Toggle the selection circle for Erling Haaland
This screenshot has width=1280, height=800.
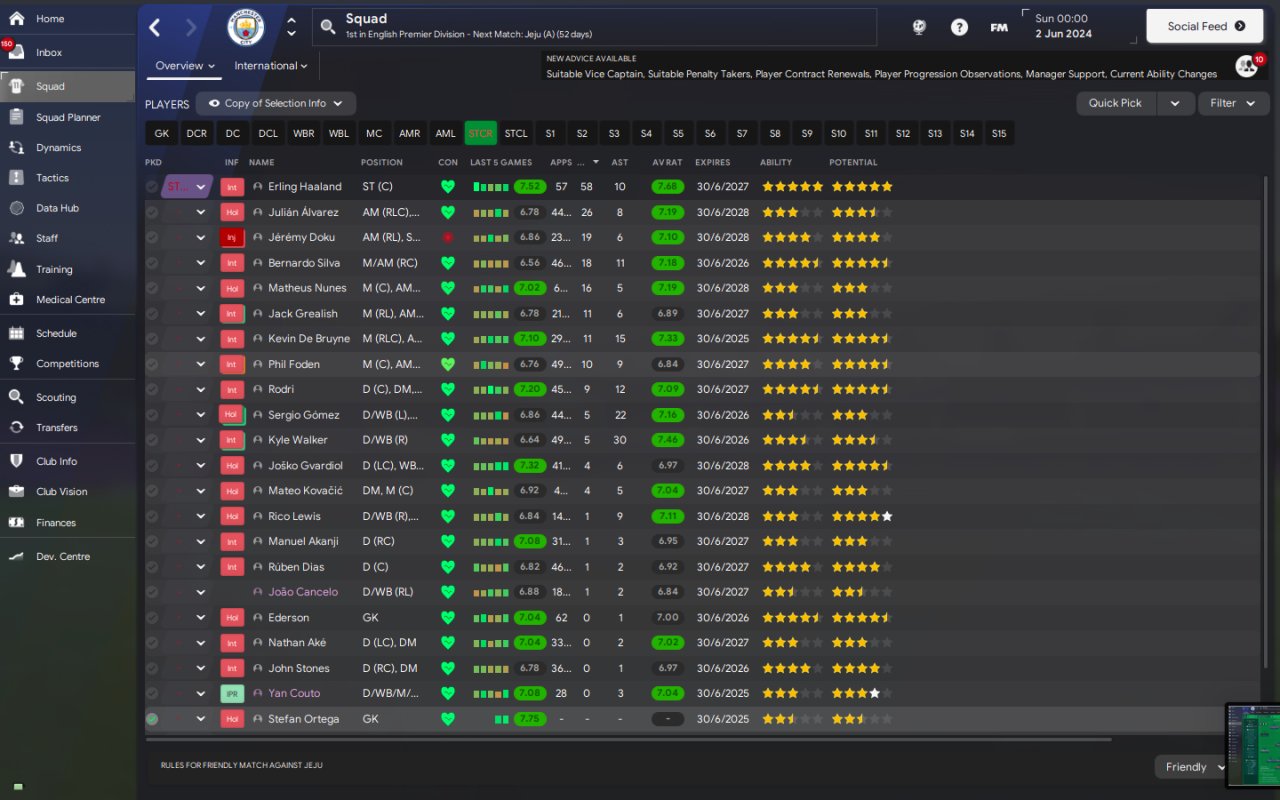(x=152, y=187)
